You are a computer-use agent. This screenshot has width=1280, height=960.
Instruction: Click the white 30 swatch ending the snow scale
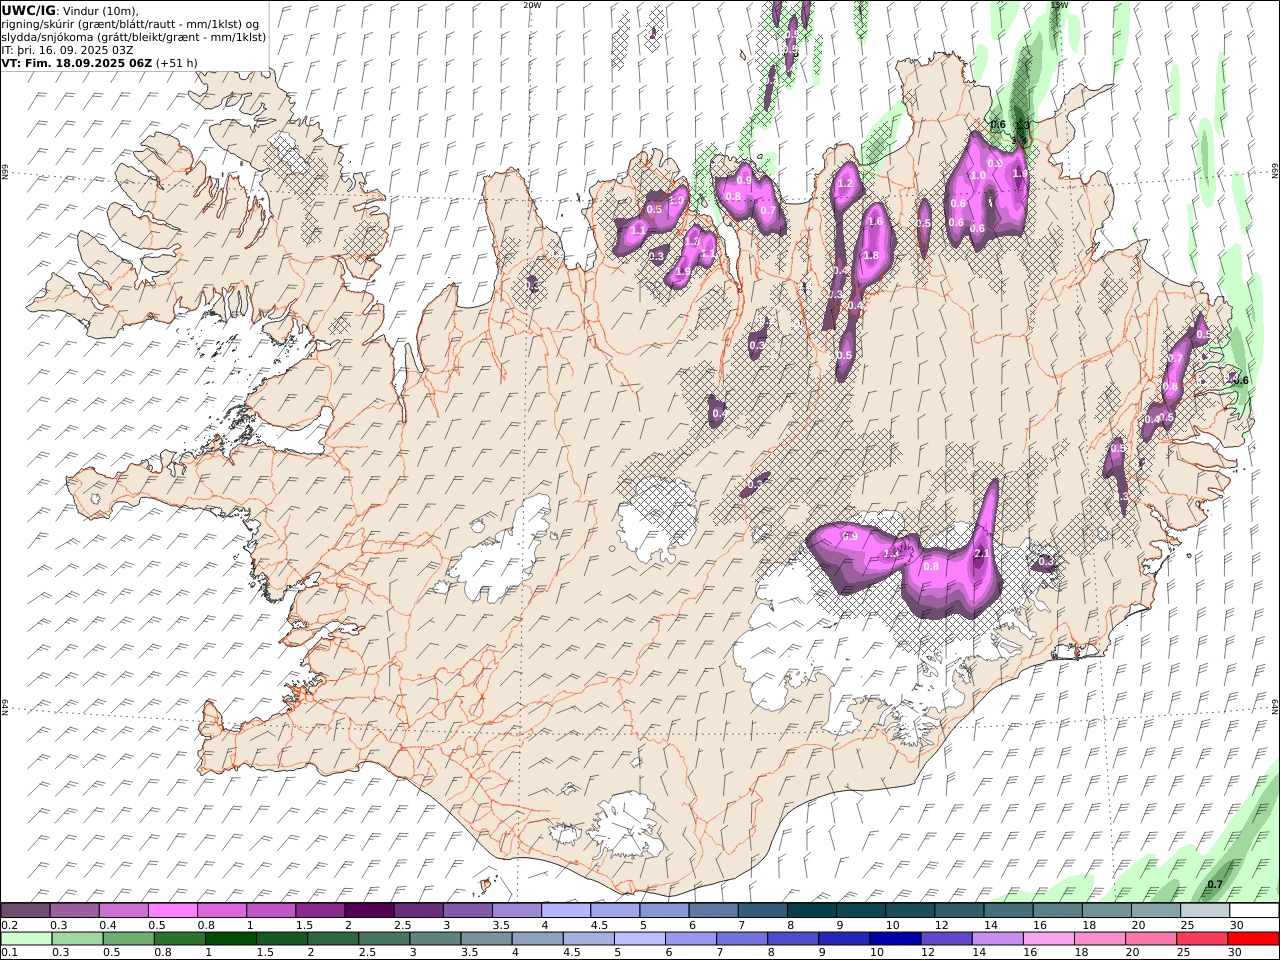[x=1254, y=910]
